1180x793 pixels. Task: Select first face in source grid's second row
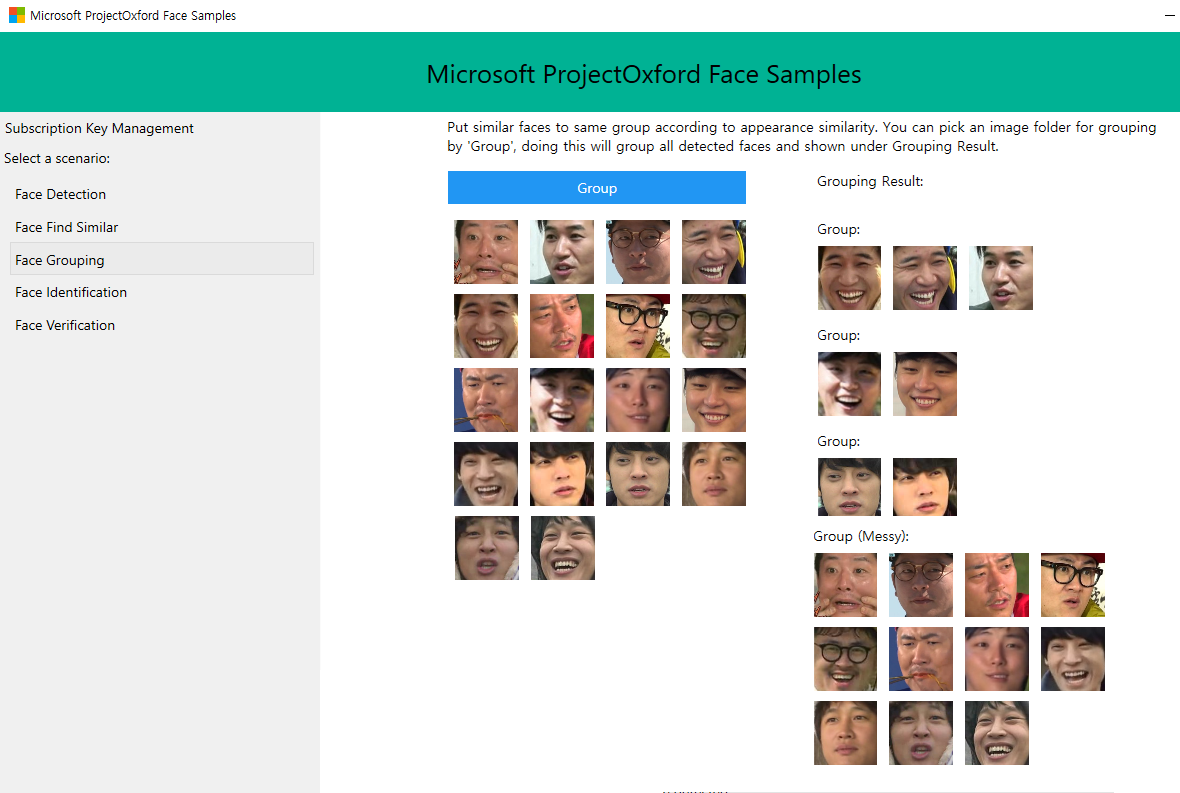click(486, 326)
